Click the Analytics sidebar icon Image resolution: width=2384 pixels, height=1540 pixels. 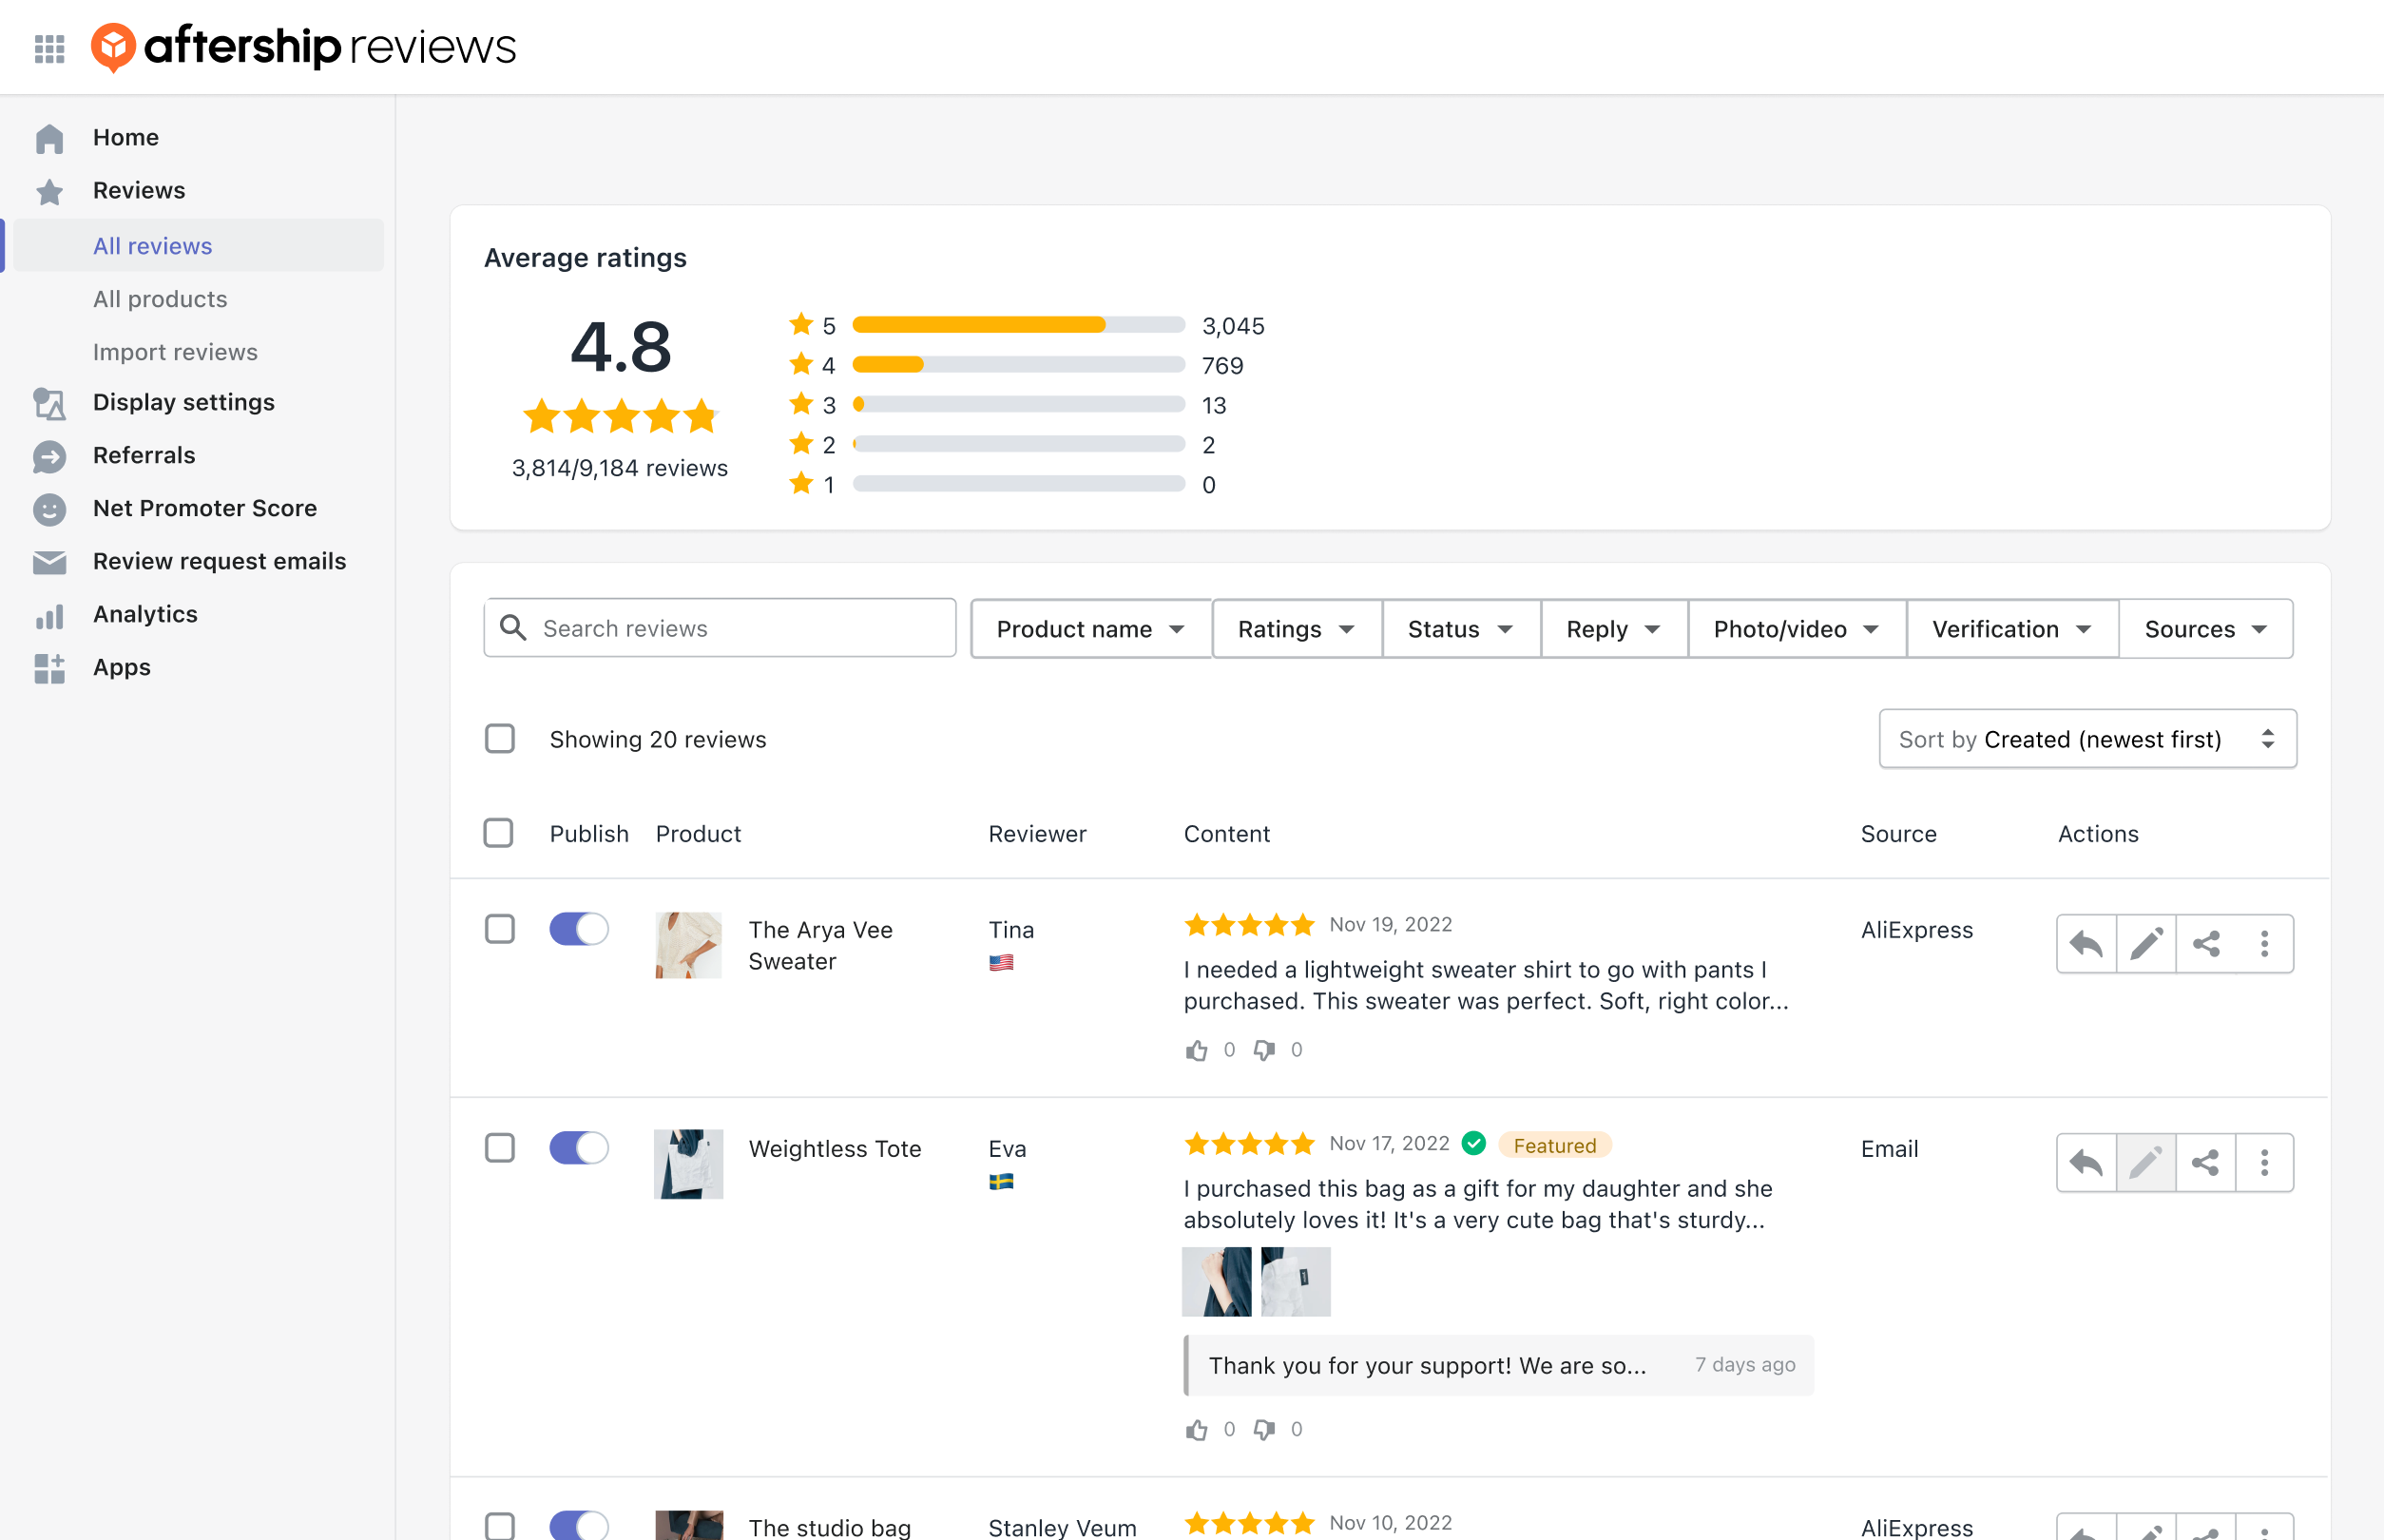[x=47, y=613]
